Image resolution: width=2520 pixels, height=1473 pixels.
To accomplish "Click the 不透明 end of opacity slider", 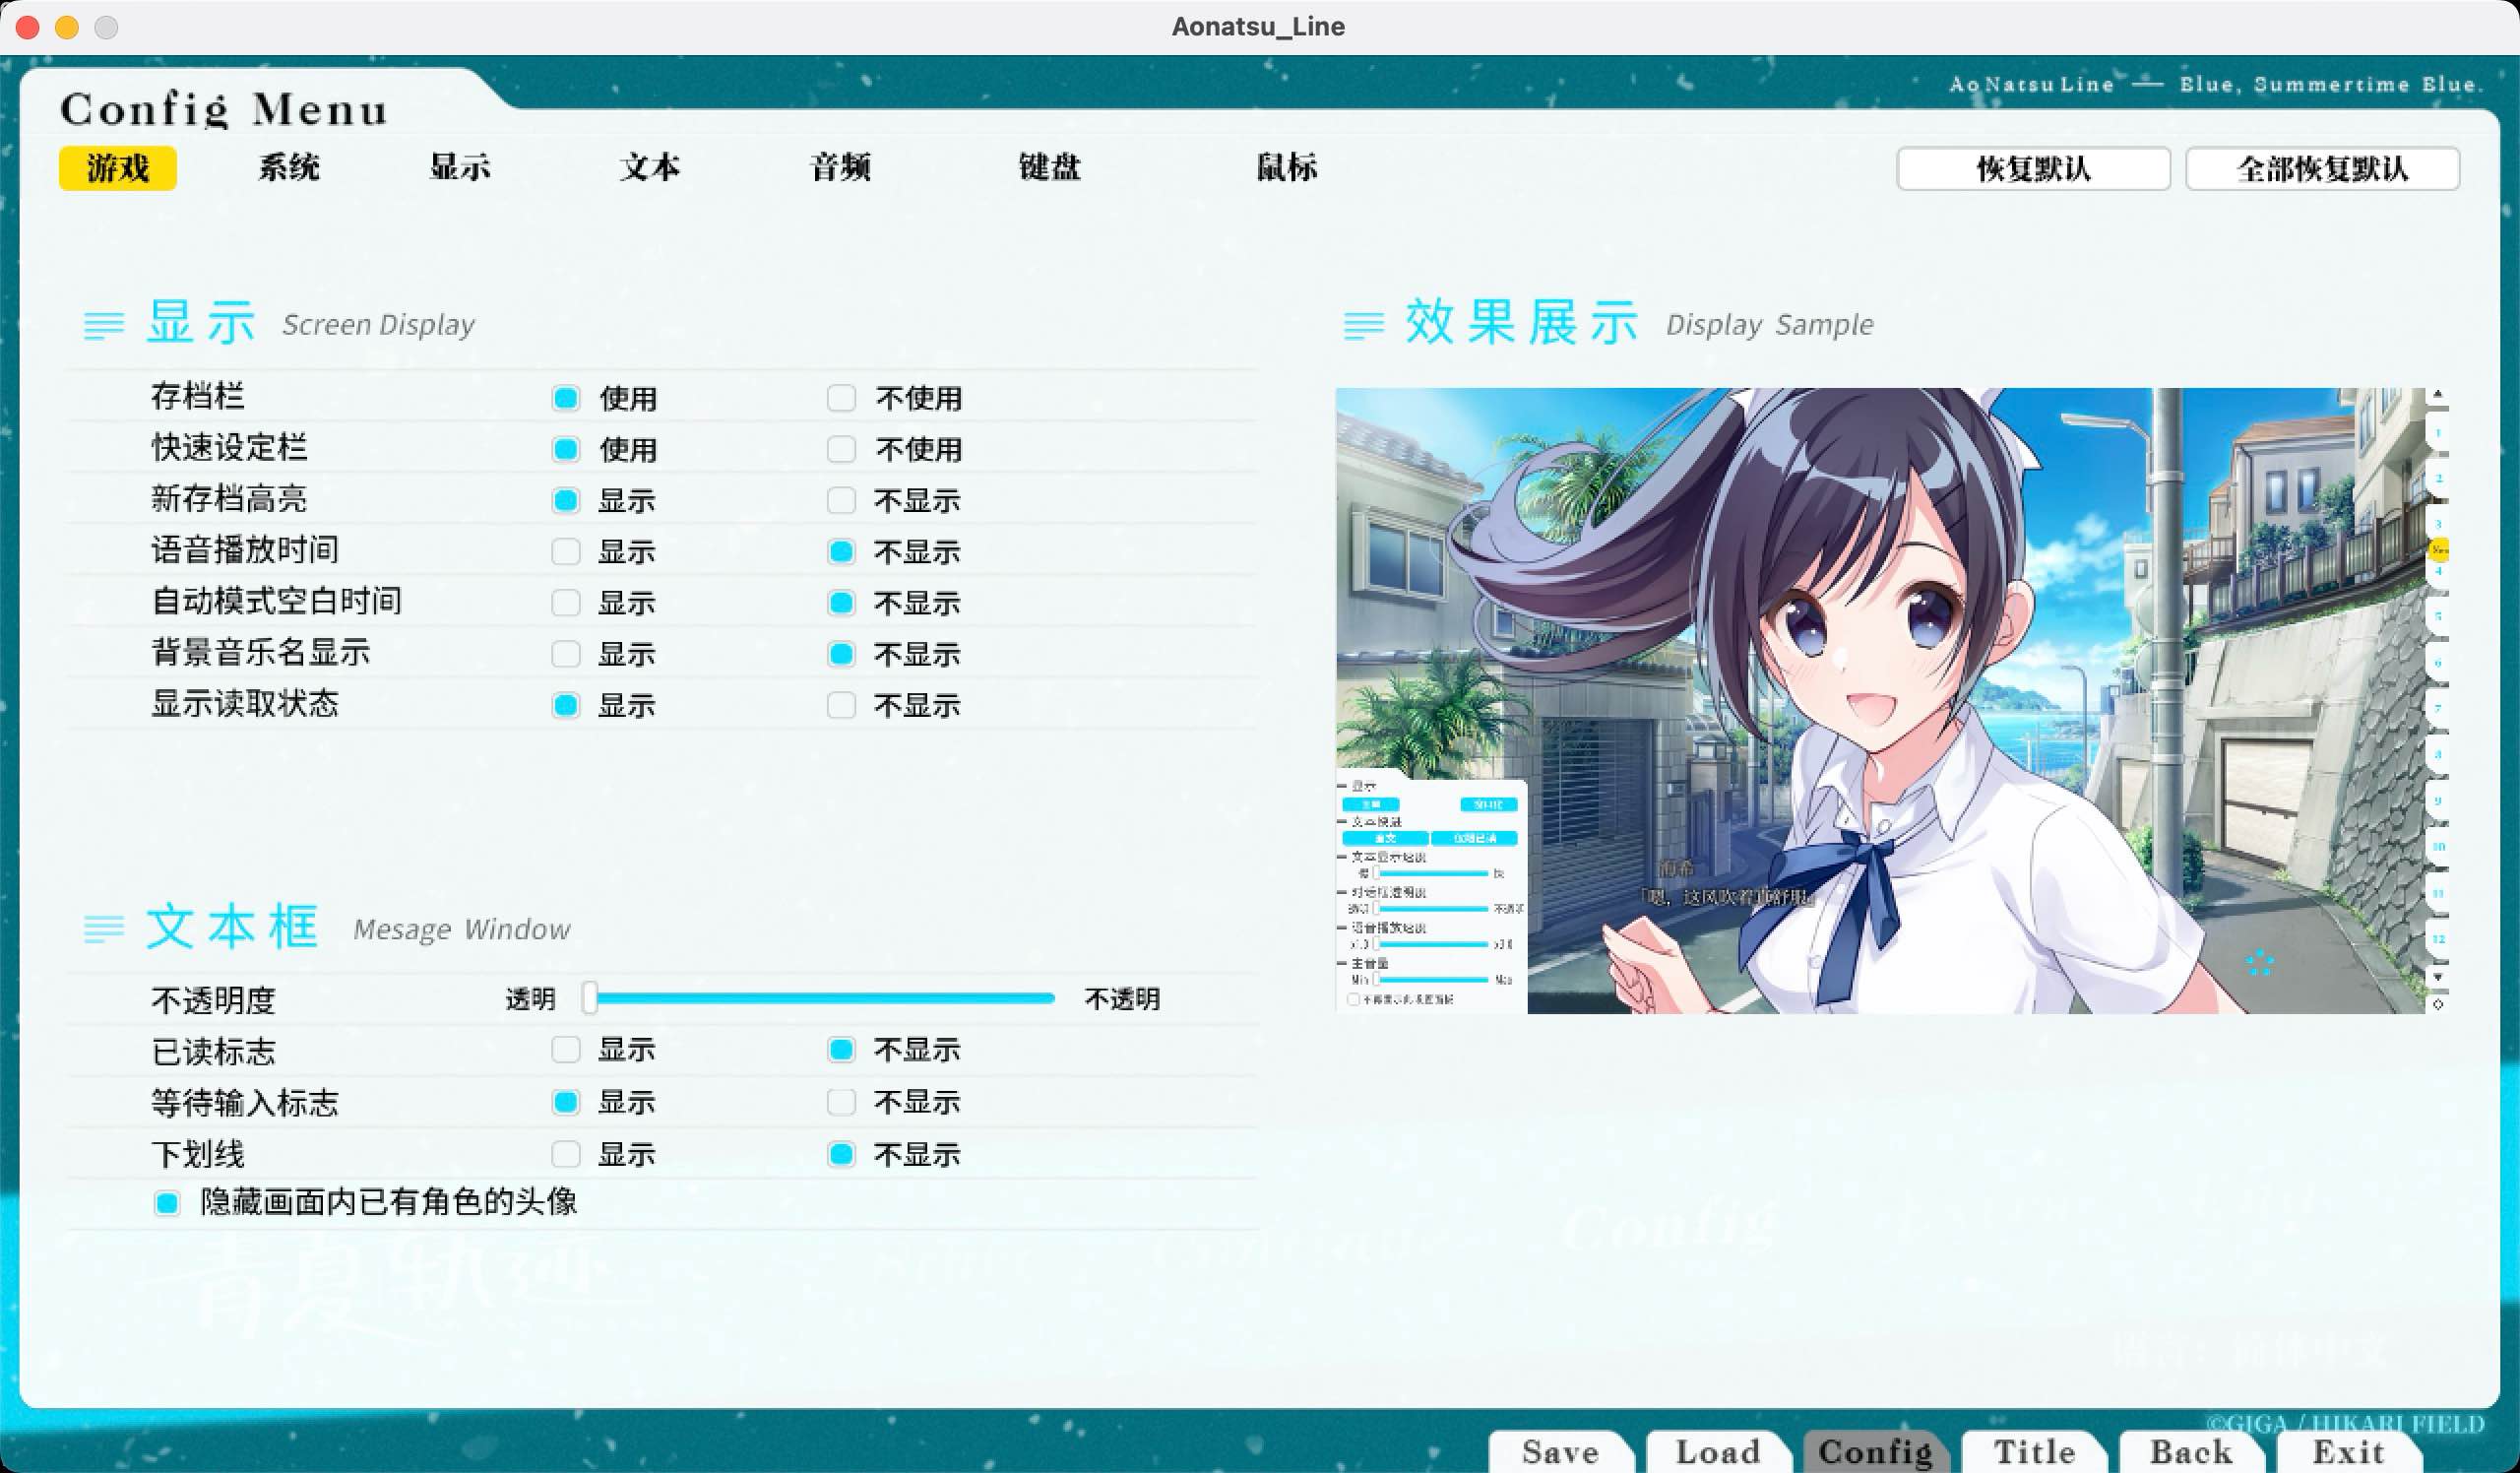I will (1122, 999).
